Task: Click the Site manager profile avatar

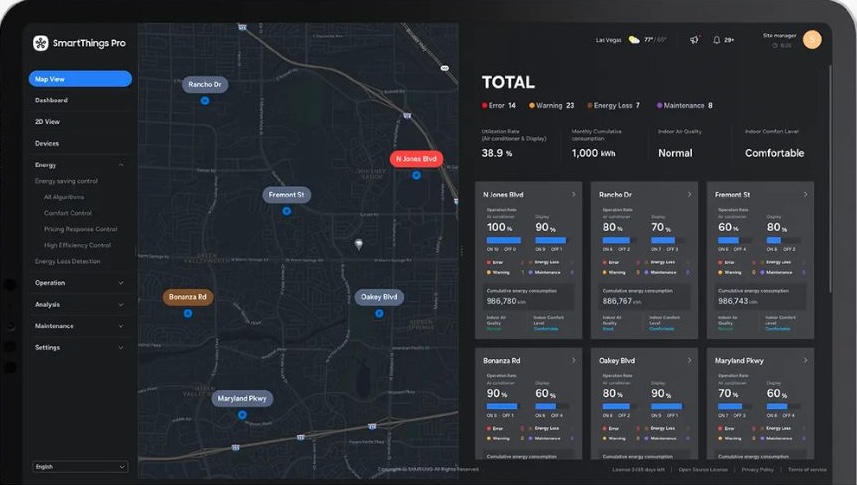Action: pyautogui.click(x=812, y=39)
